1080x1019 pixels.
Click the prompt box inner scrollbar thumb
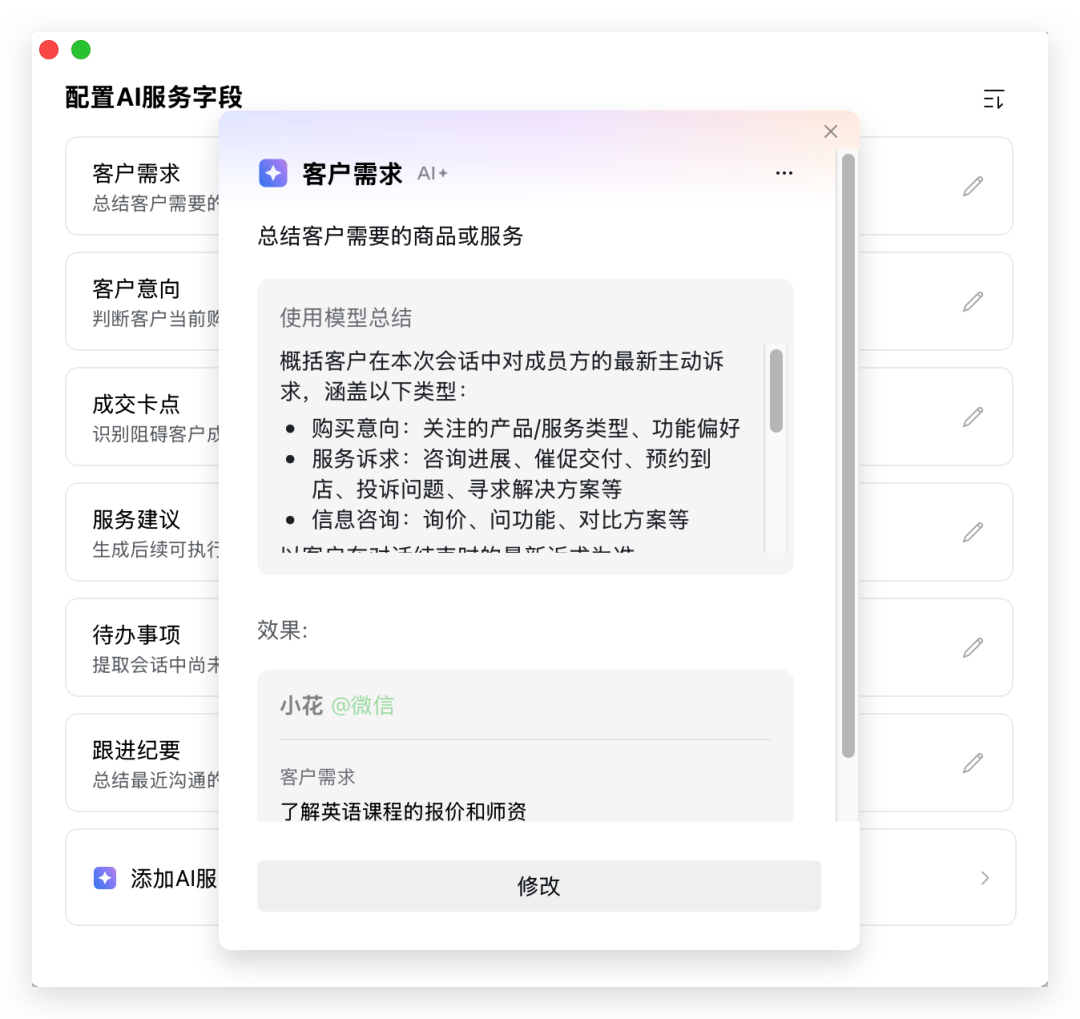pyautogui.click(x=776, y=391)
